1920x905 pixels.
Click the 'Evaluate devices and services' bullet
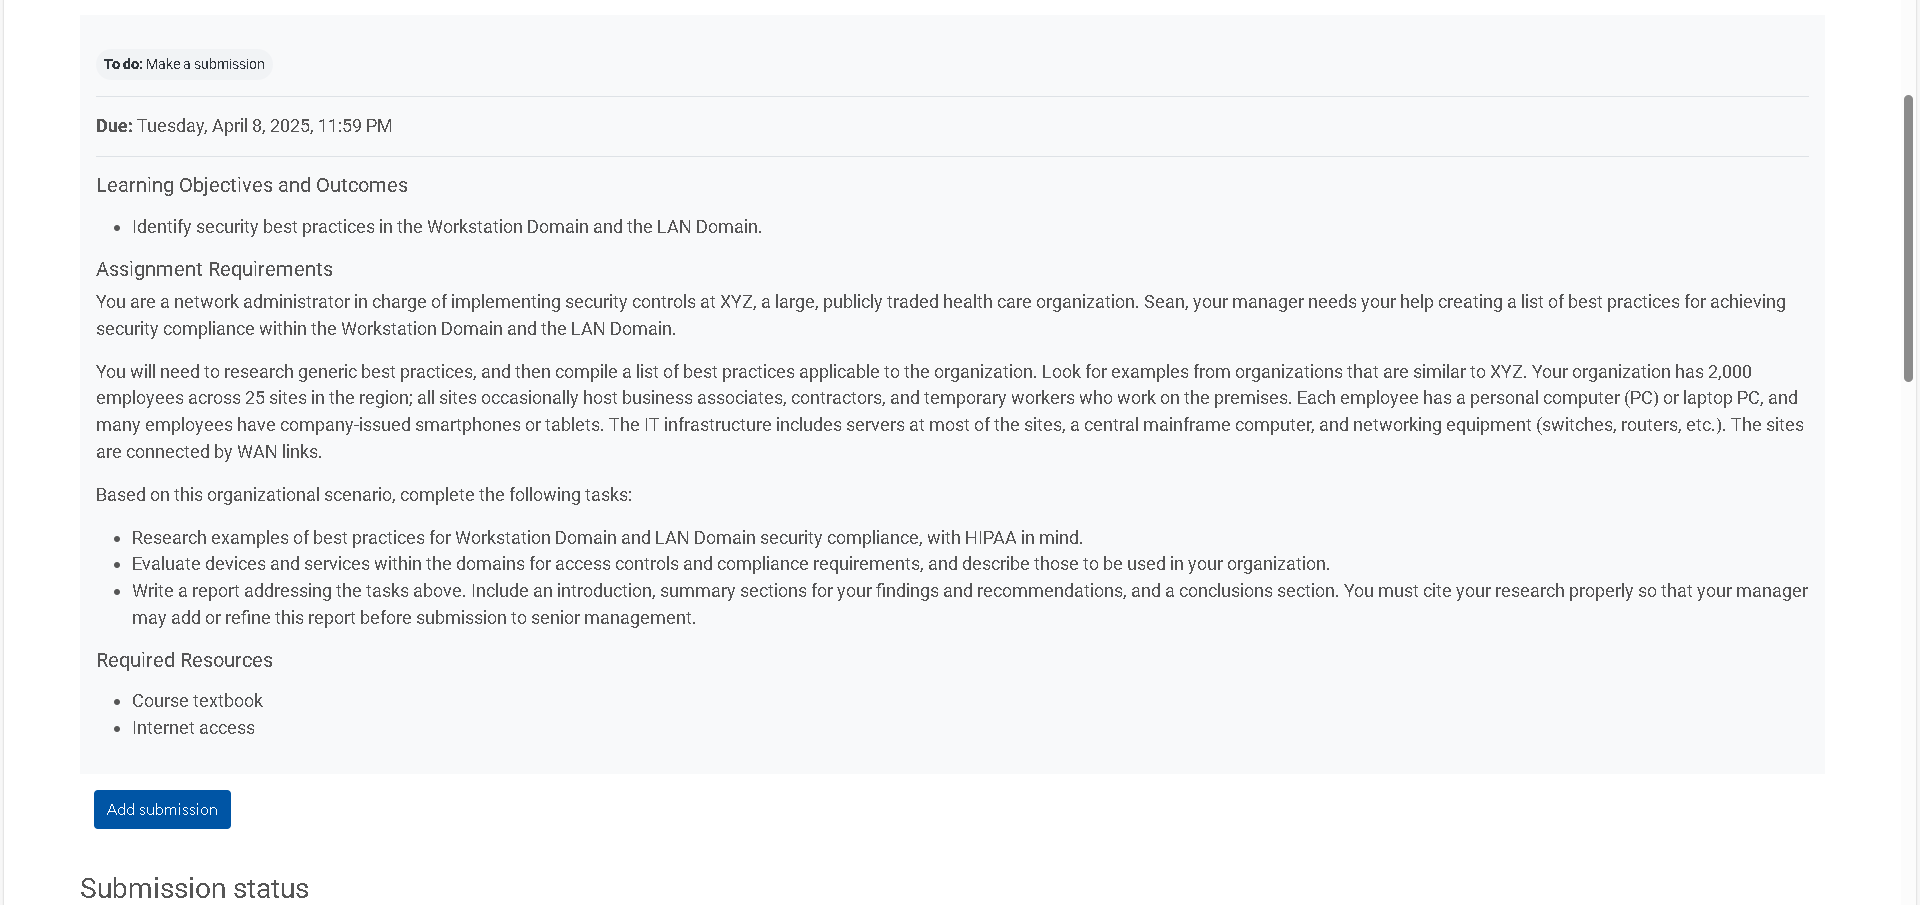click(731, 564)
